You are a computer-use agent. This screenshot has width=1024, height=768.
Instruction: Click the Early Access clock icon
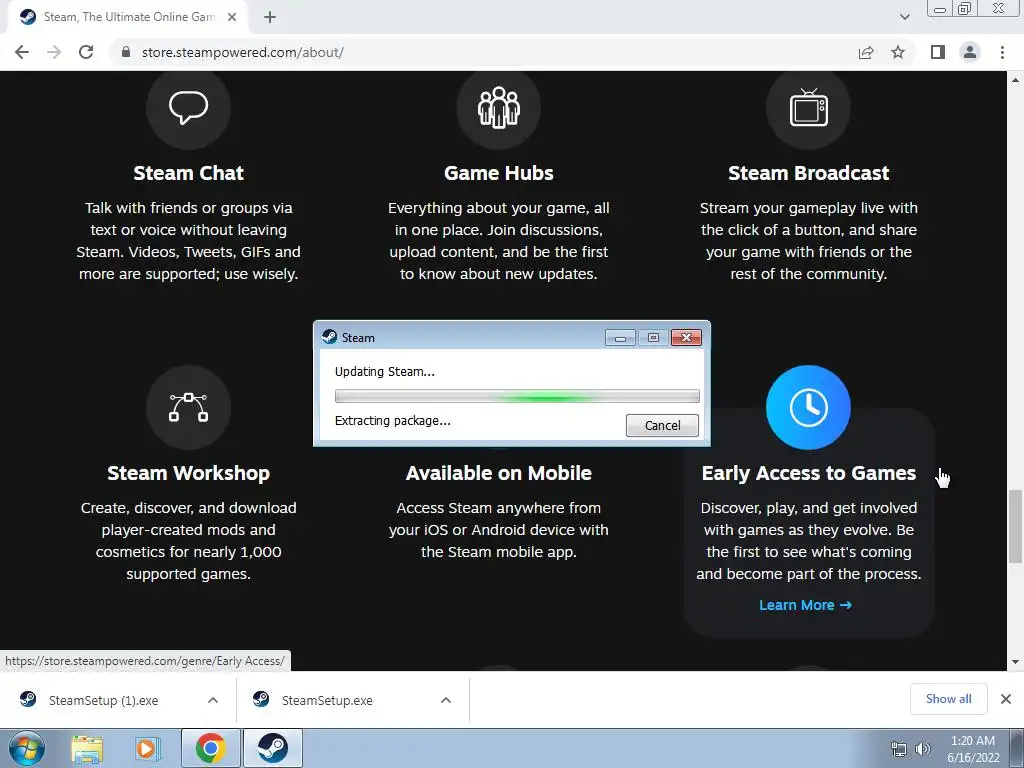point(808,408)
